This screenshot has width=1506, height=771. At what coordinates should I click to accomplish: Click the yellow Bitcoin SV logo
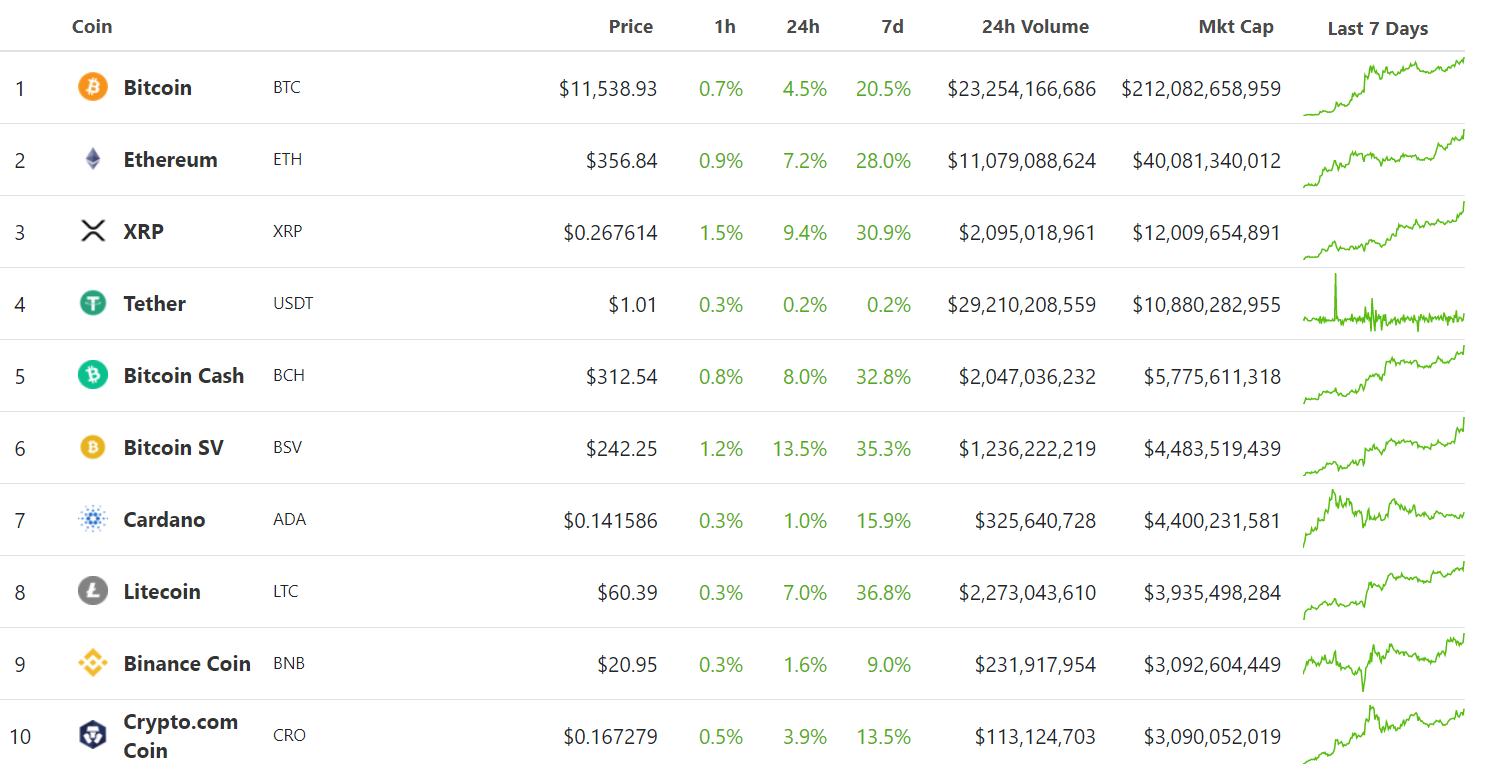tap(93, 447)
